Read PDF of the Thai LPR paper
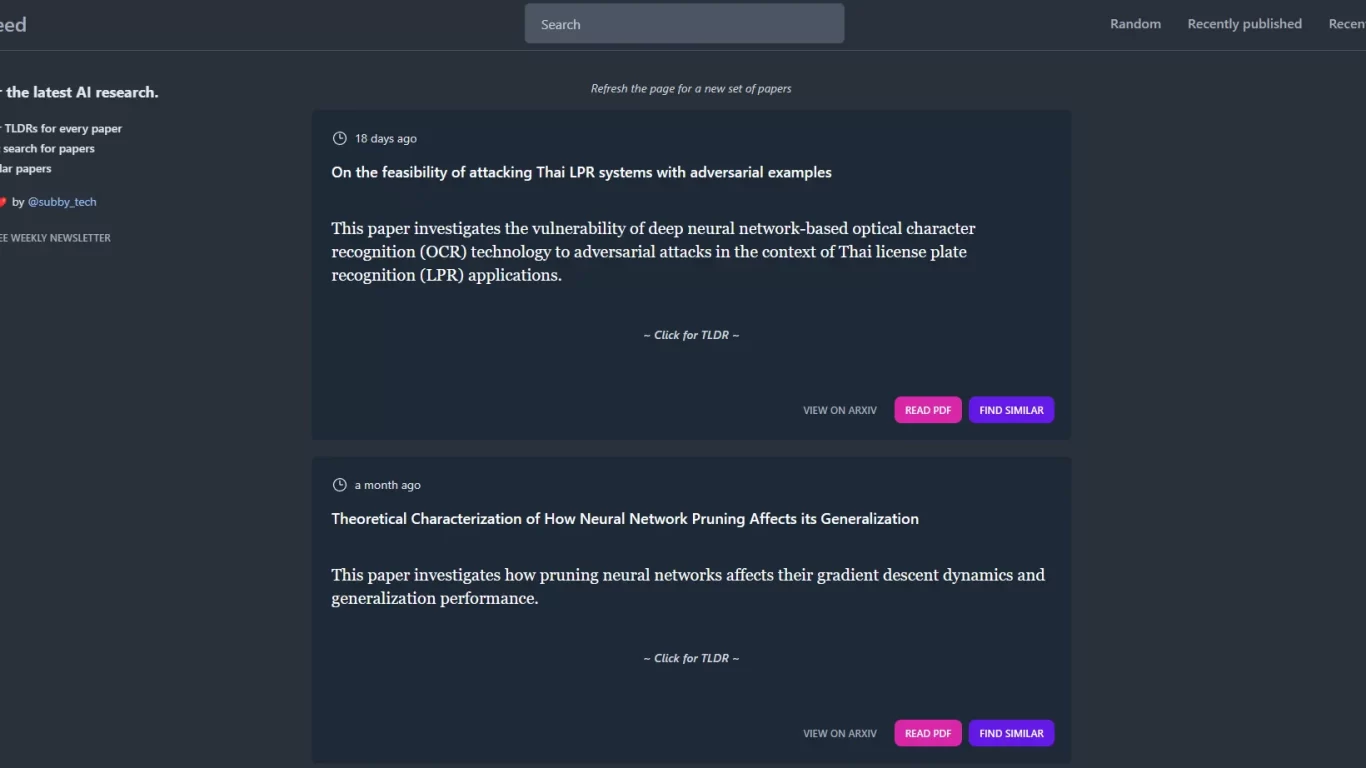The image size is (1366, 768). [x=927, y=410]
